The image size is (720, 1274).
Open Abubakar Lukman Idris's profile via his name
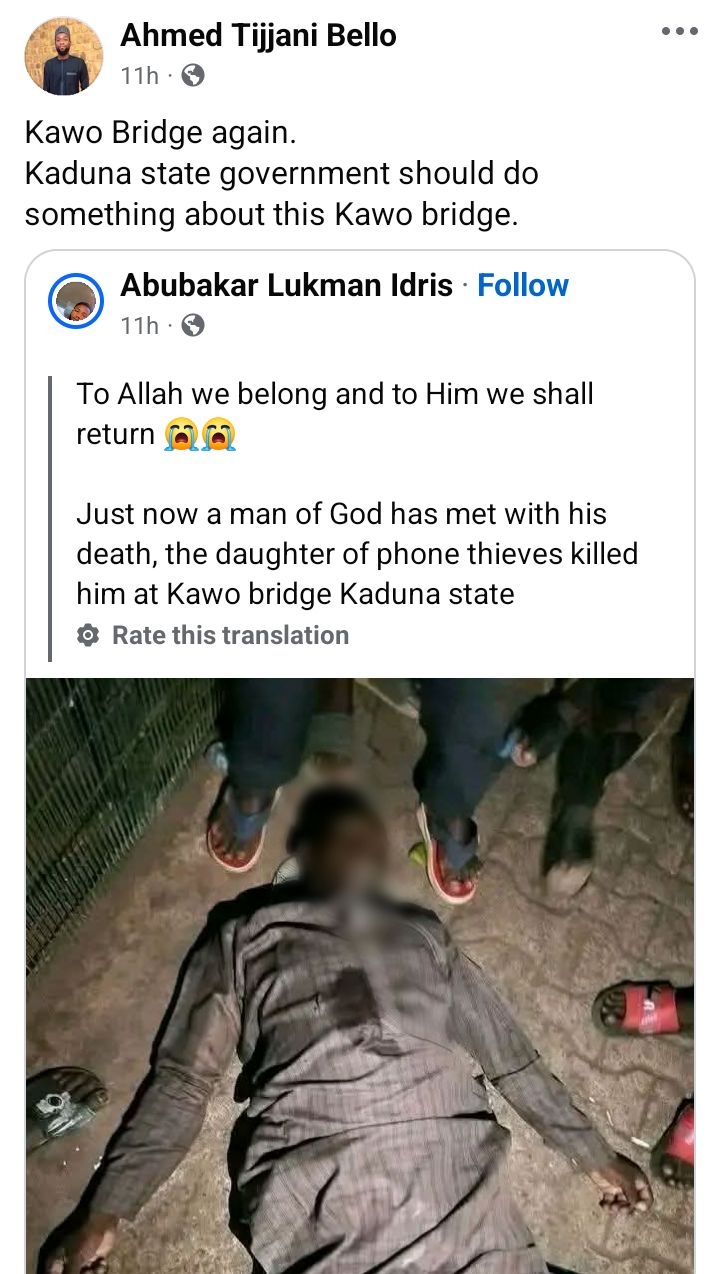coord(288,285)
